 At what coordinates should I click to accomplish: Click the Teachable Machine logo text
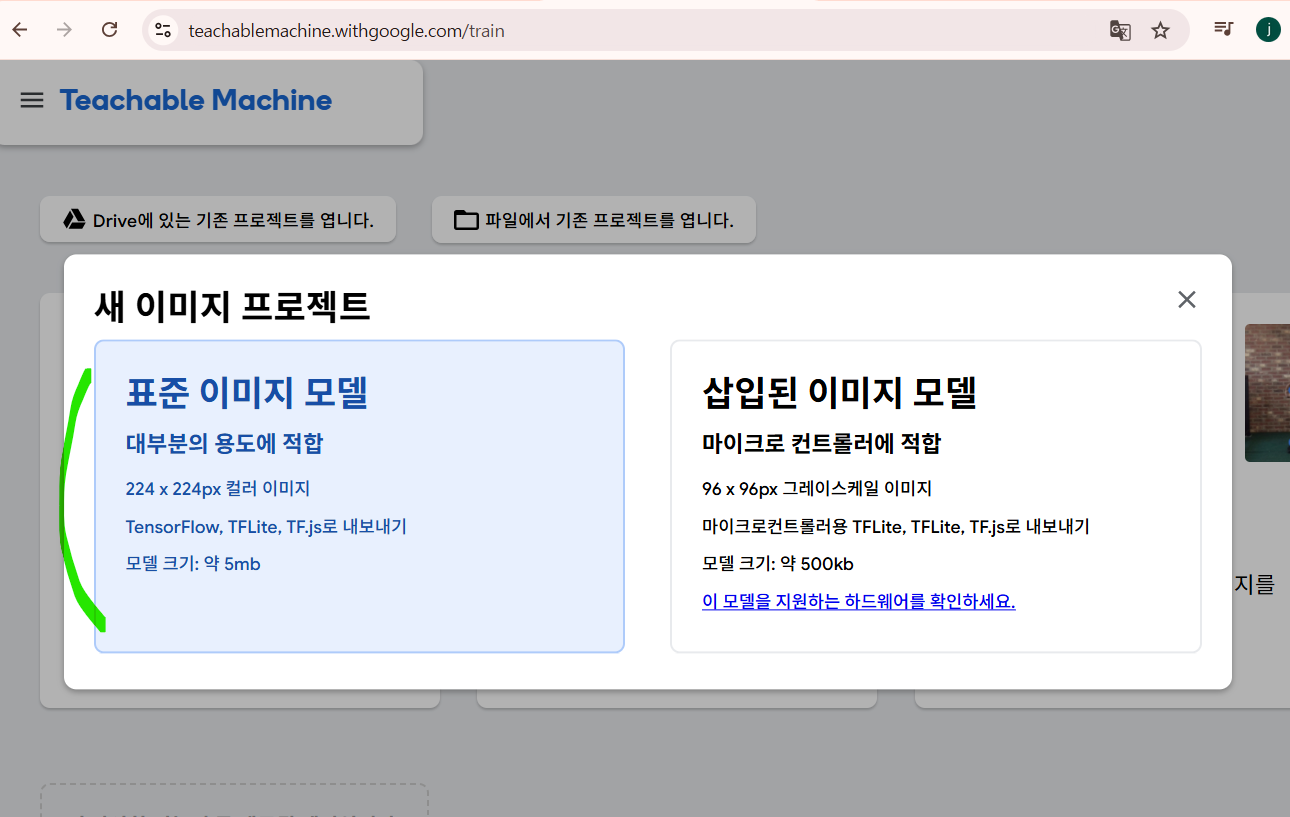coord(196,100)
